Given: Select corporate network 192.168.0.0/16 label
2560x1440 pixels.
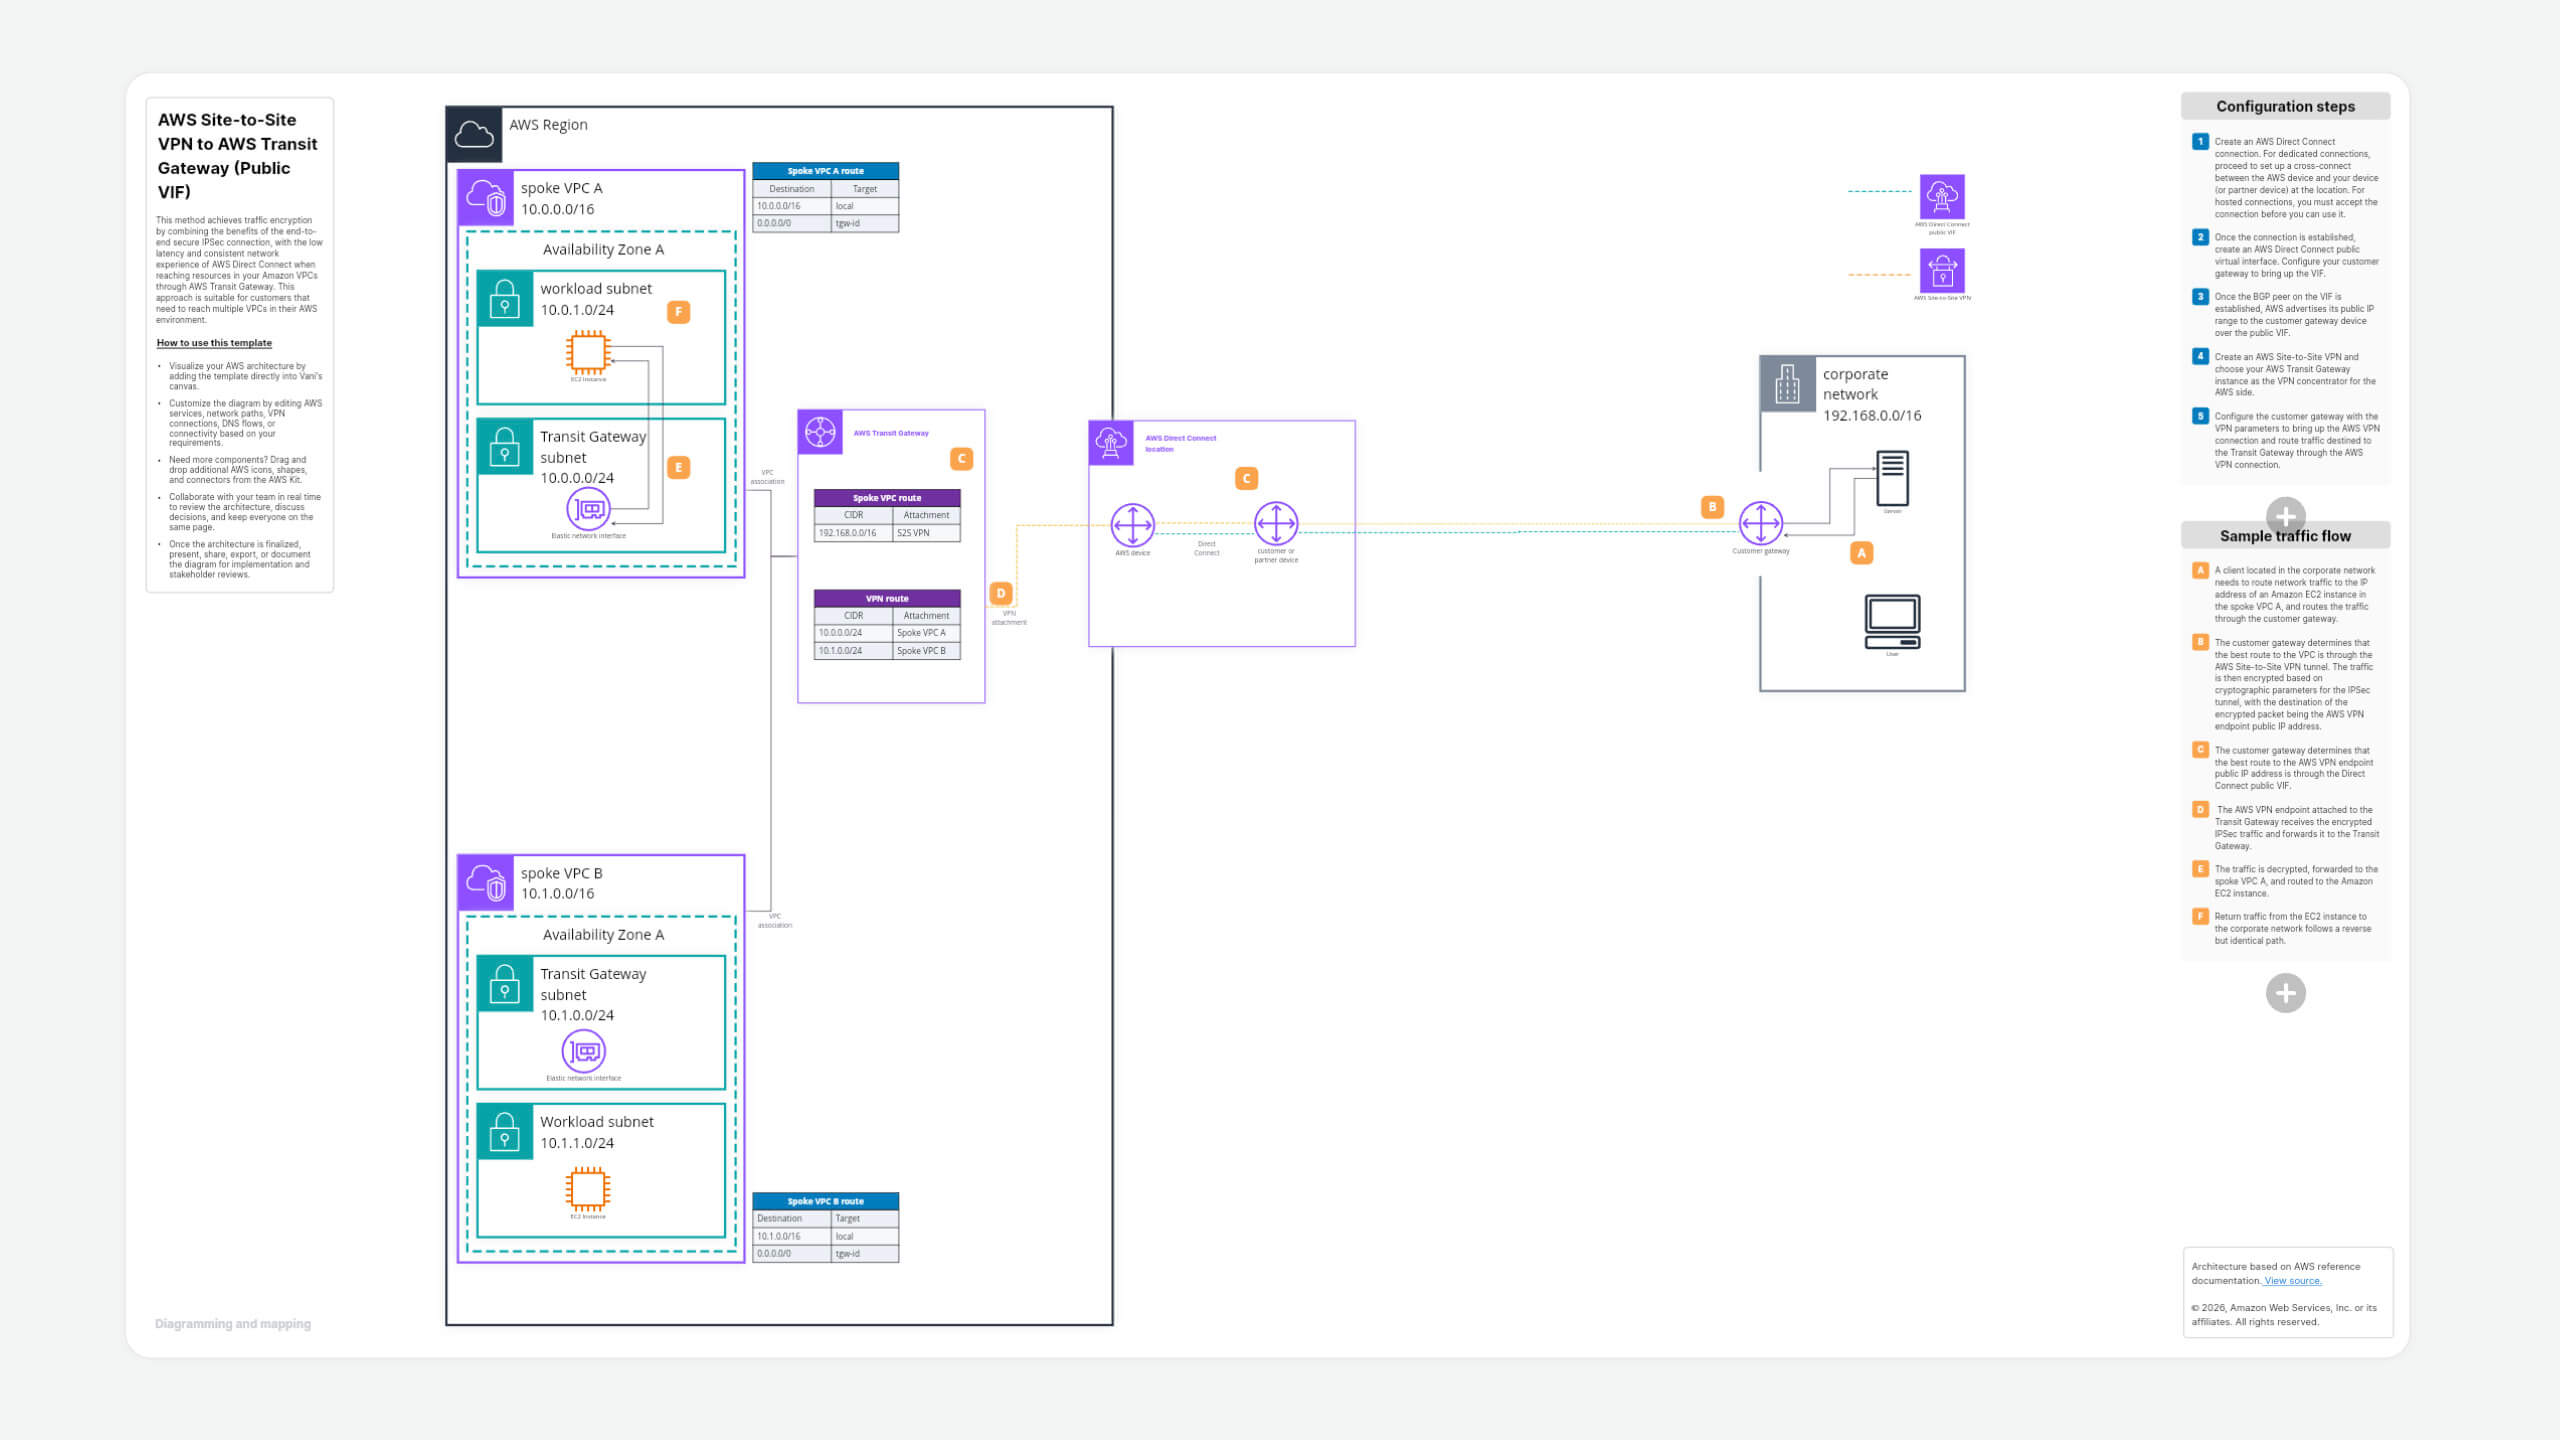Looking at the screenshot, I should coord(1871,395).
